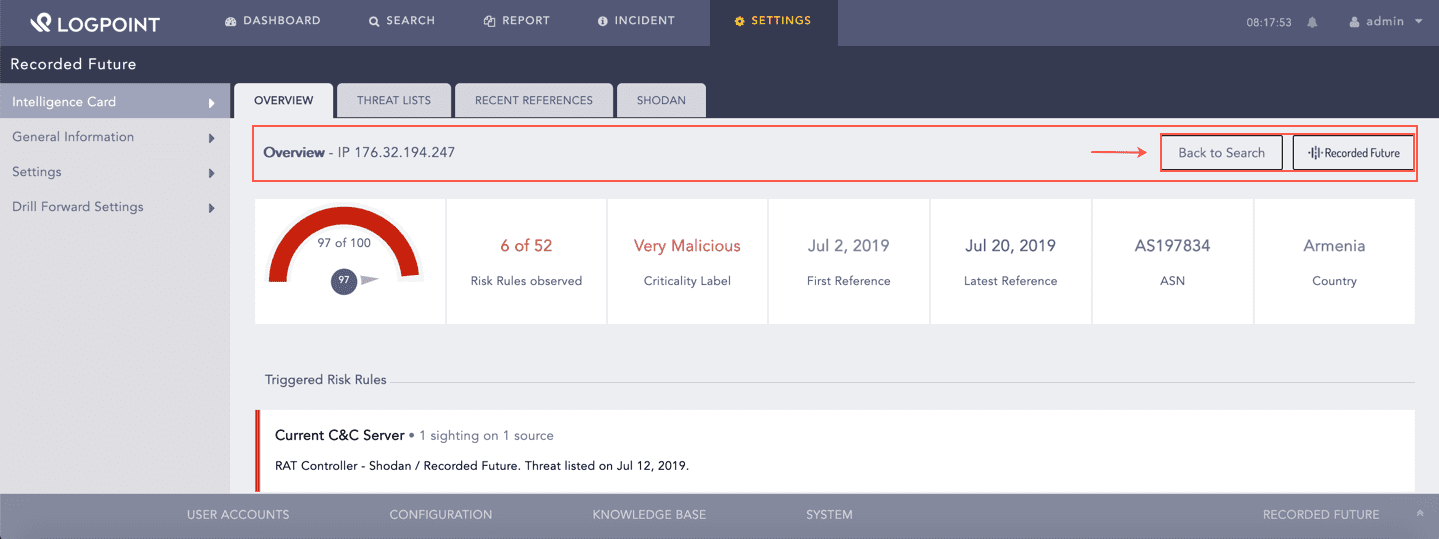Expand the sidebar Settings item arrow

211,173
